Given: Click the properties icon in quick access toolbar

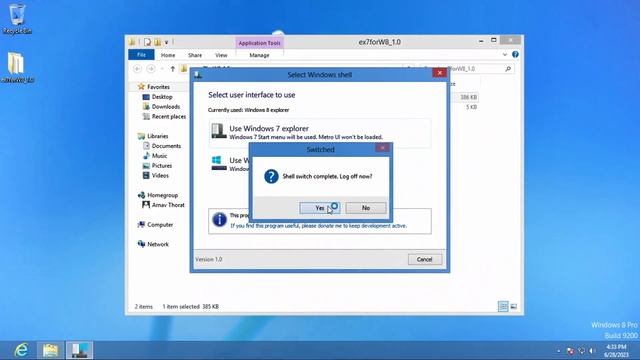Looking at the screenshot, I should tap(147, 42).
